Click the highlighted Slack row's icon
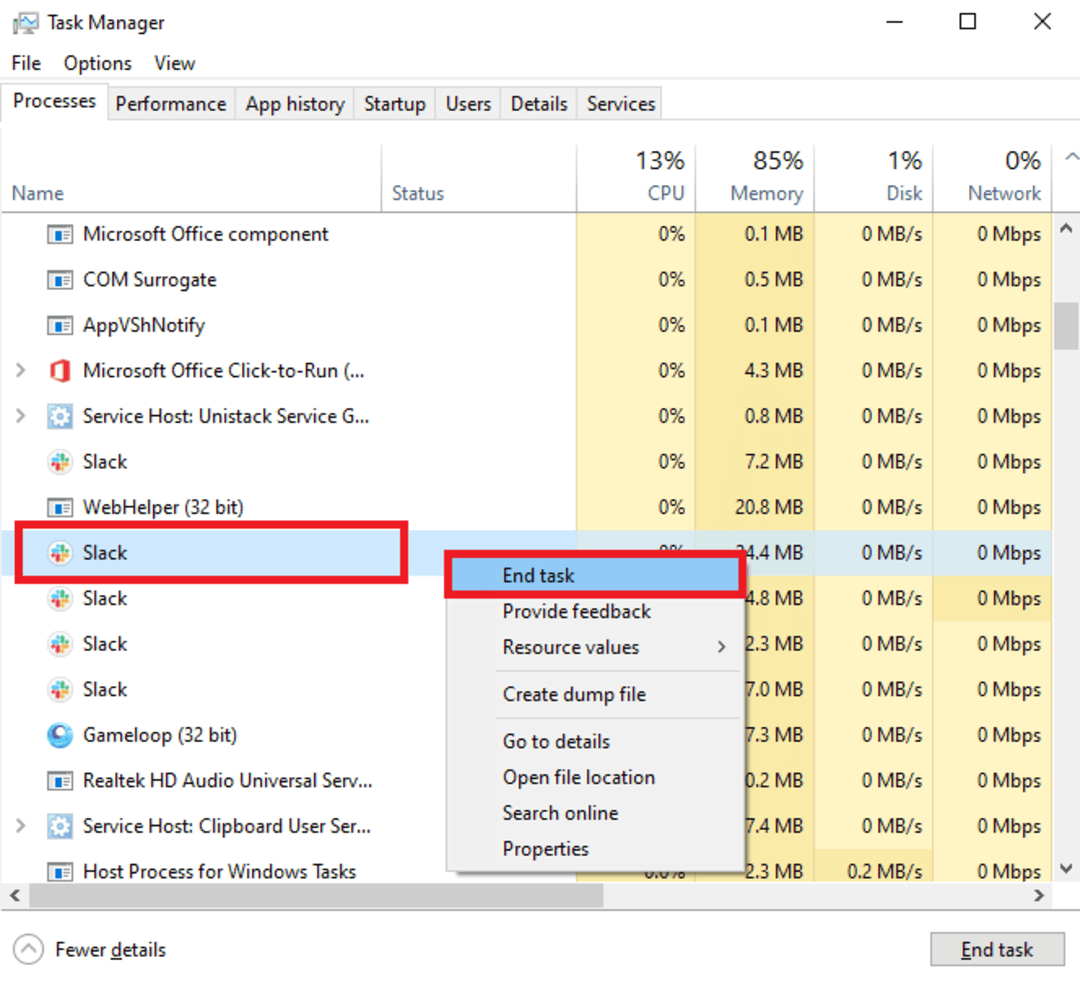 pyautogui.click(x=60, y=553)
